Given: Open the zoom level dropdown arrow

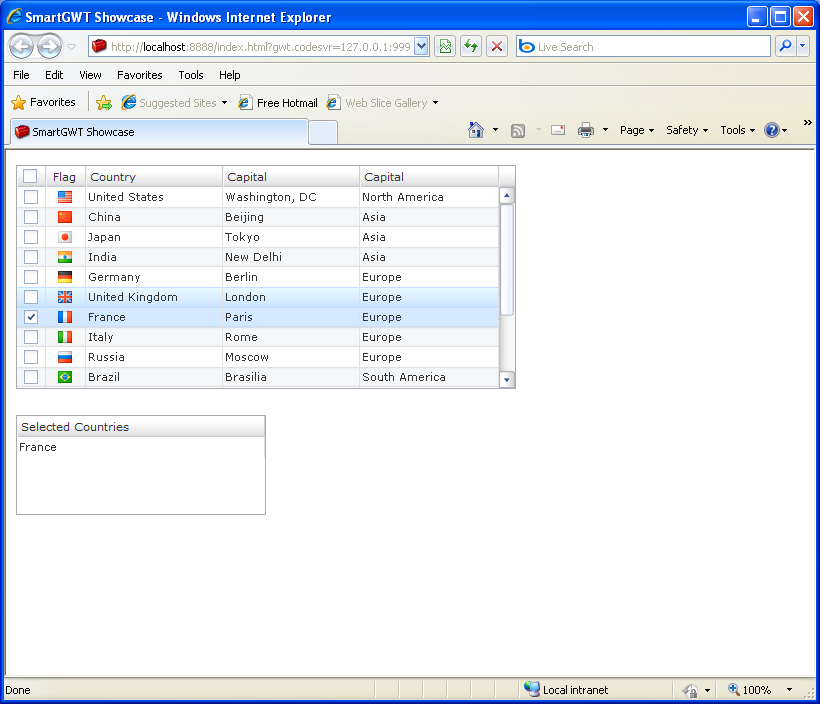Looking at the screenshot, I should click(790, 690).
